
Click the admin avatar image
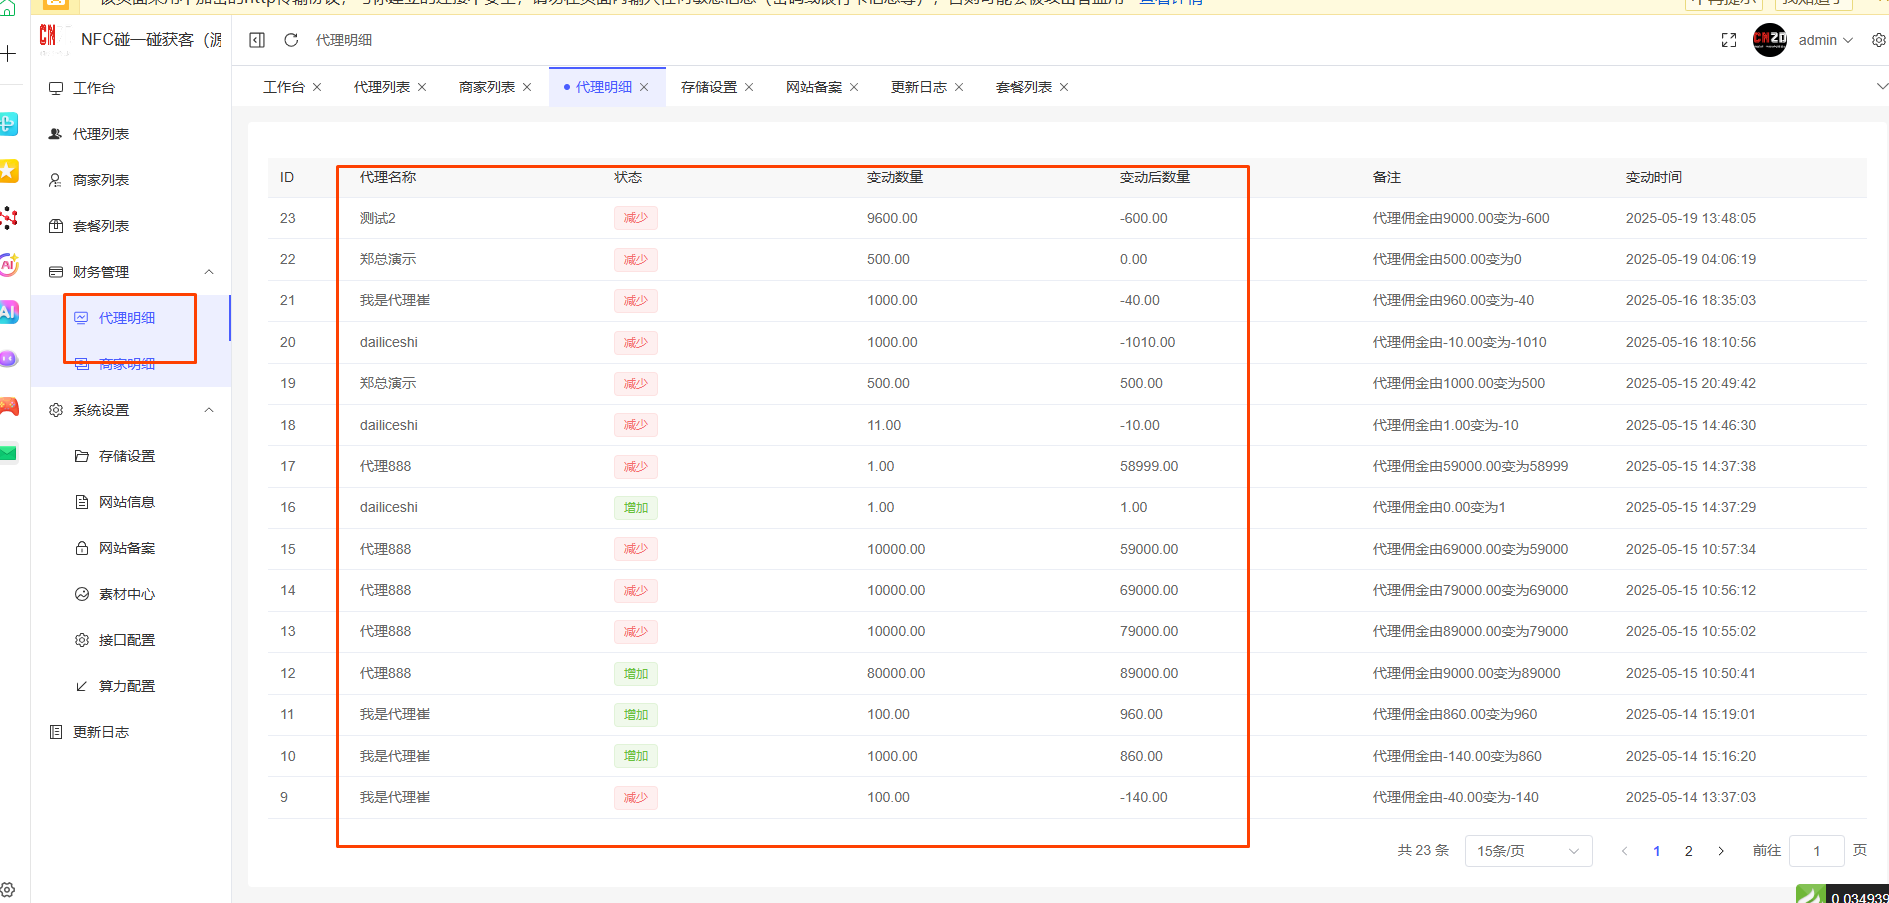point(1769,40)
